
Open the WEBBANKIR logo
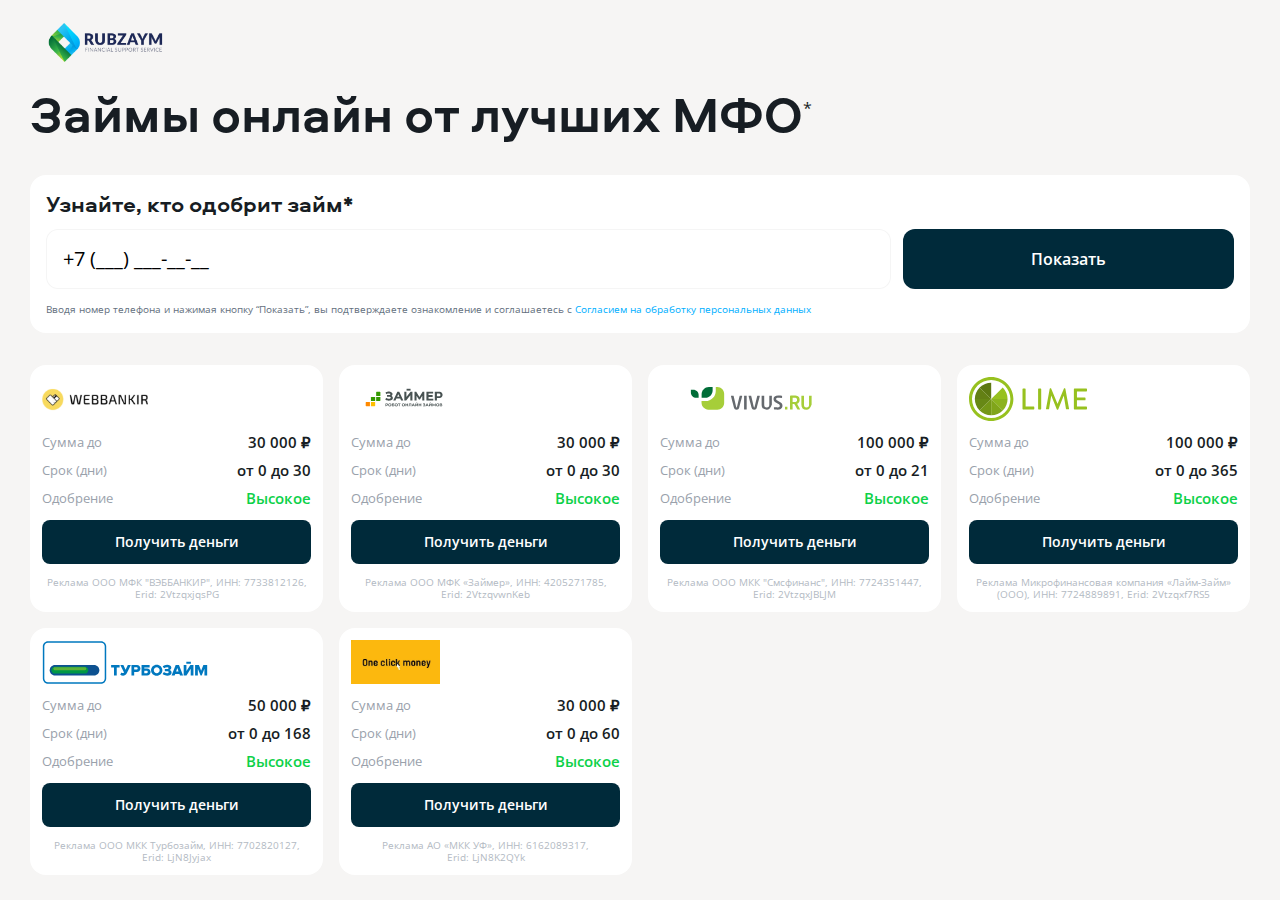pyautogui.click(x=96, y=399)
